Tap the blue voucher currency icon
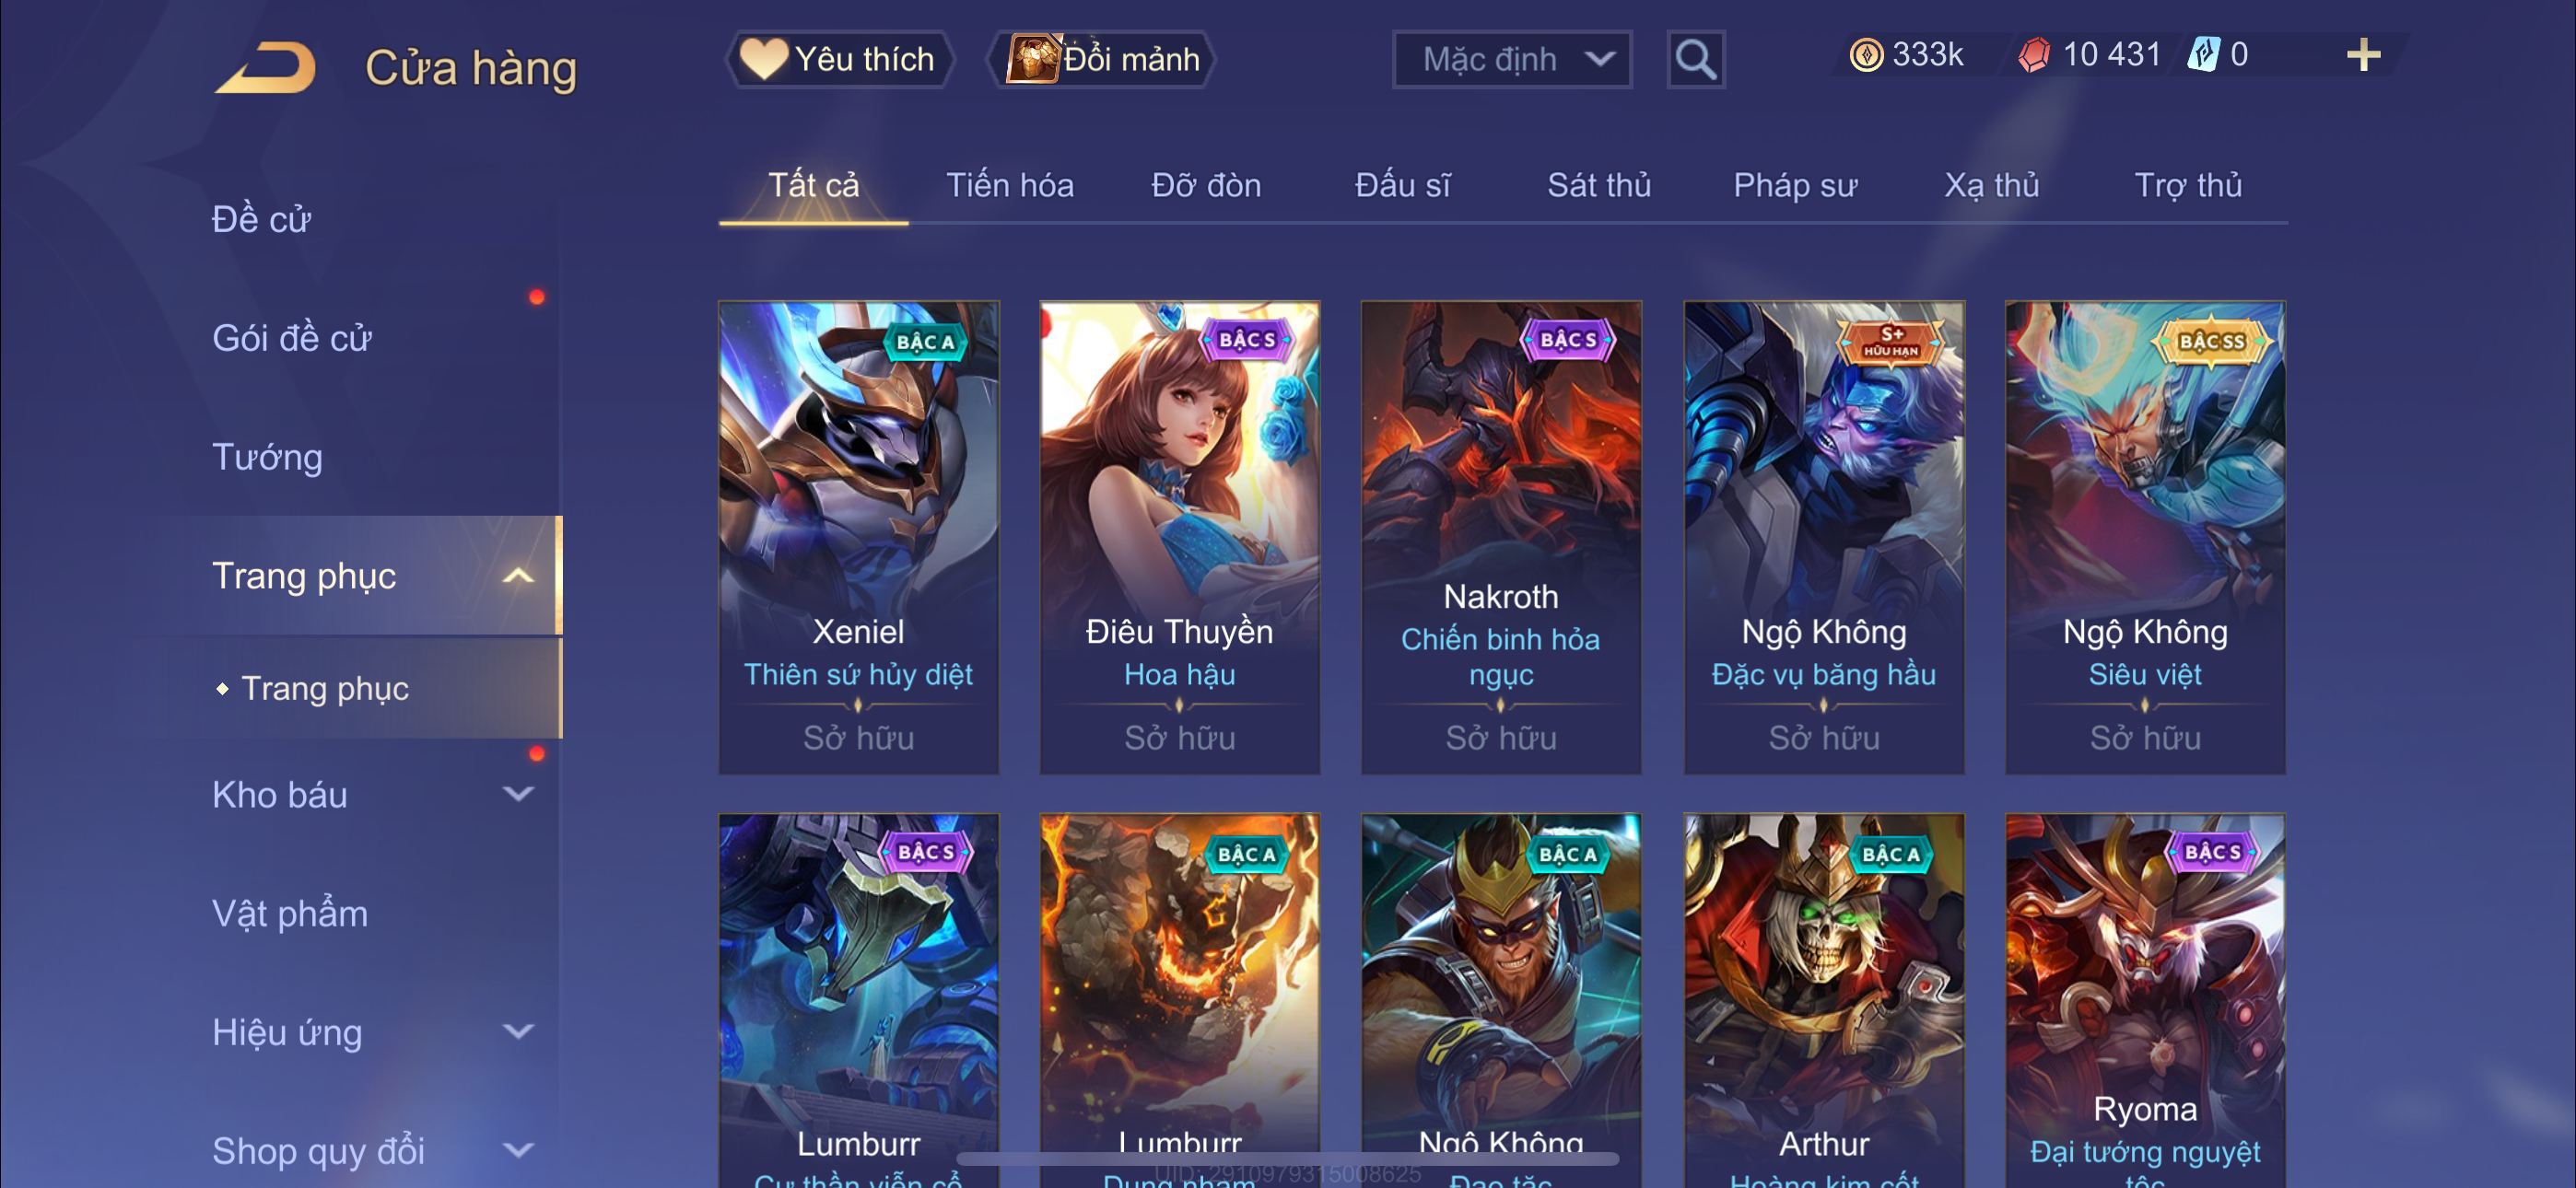 click(x=2203, y=55)
